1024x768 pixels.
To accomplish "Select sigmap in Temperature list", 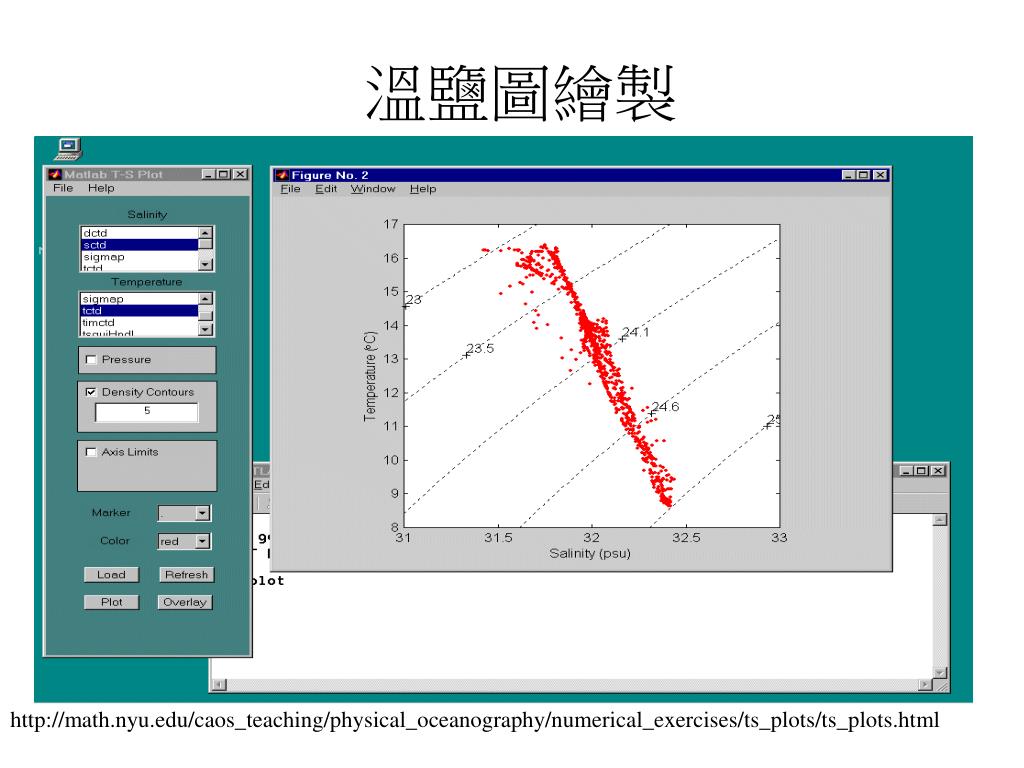I will [x=139, y=299].
